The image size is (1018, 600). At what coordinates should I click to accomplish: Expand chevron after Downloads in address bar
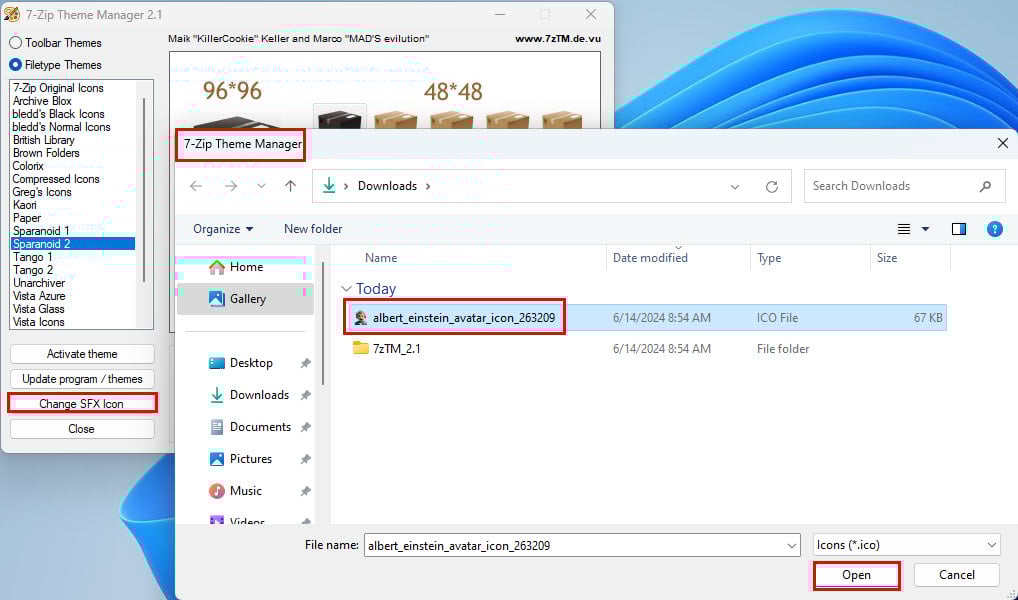click(x=428, y=186)
